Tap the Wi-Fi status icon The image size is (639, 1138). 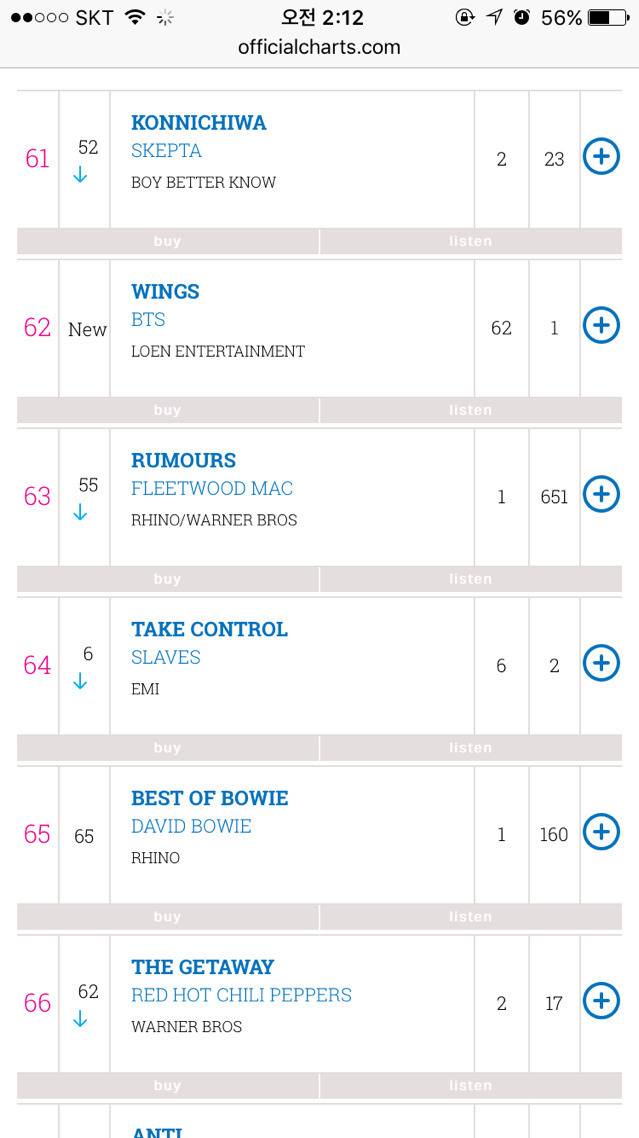point(135,17)
